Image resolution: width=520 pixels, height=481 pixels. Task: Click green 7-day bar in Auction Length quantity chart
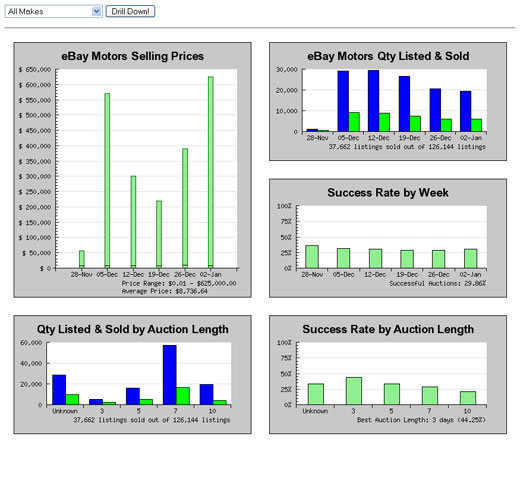pyautogui.click(x=183, y=396)
